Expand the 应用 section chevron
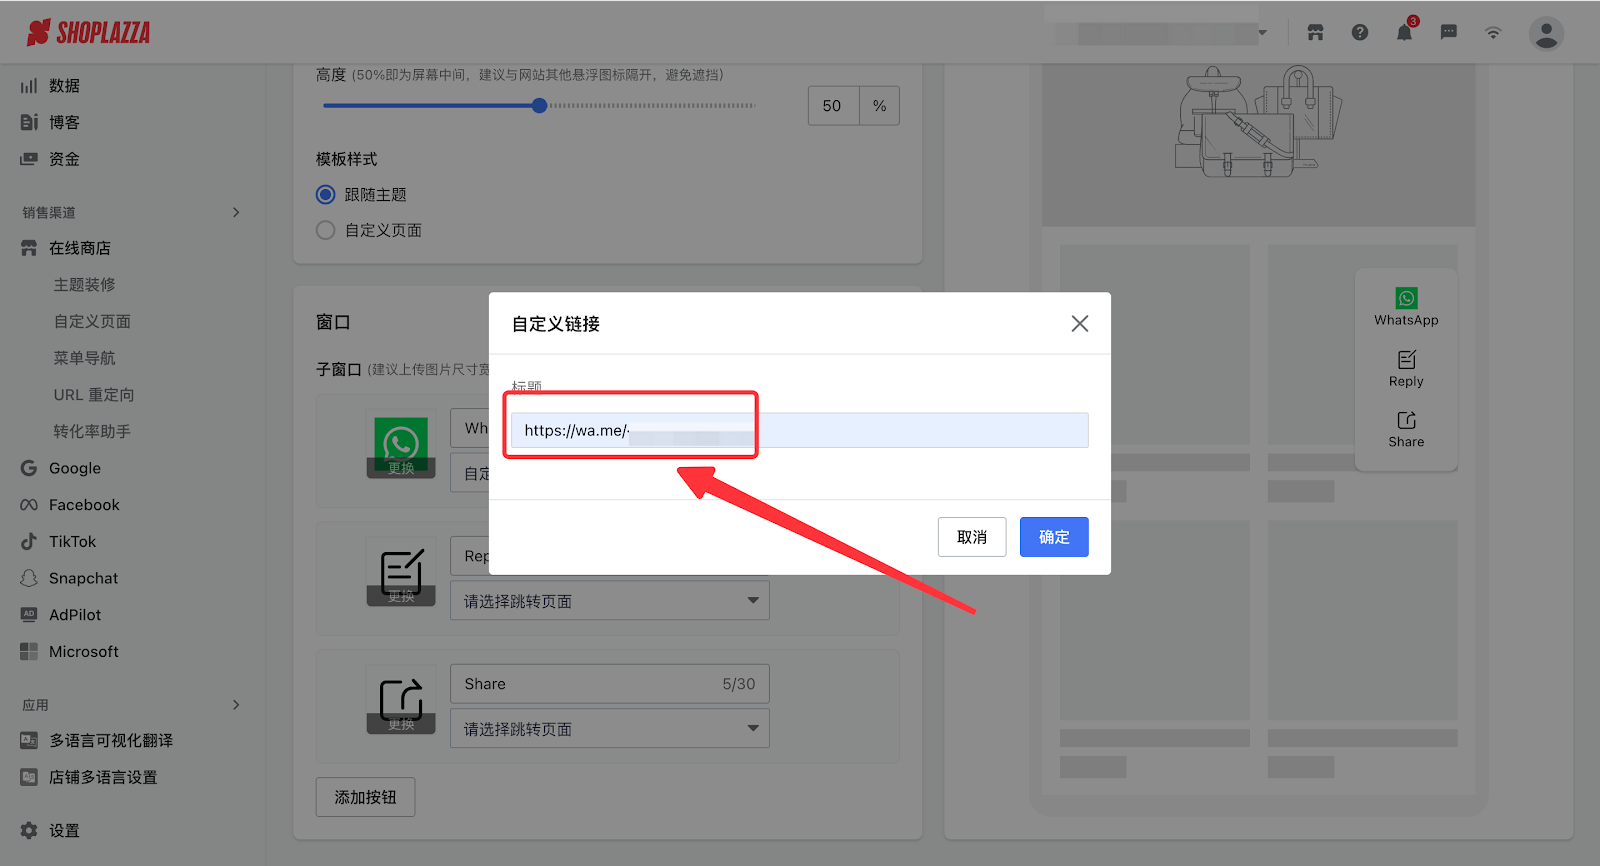The height and width of the screenshot is (866, 1600). (x=236, y=705)
